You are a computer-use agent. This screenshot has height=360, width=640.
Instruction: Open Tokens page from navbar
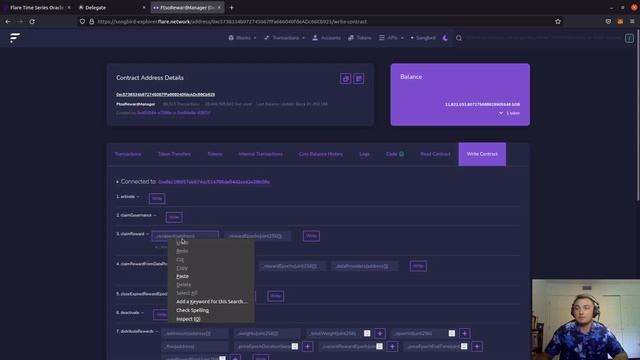(x=360, y=38)
